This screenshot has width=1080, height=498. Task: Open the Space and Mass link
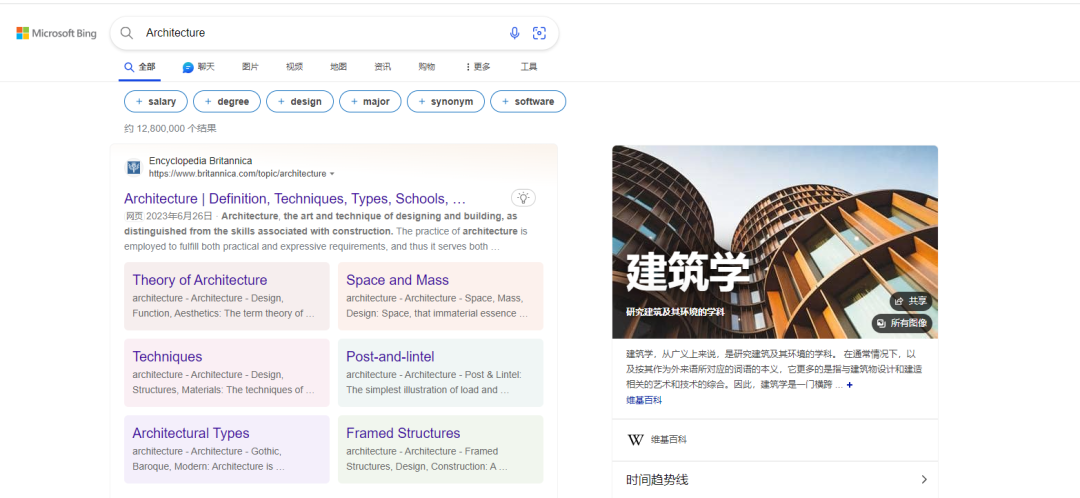click(x=397, y=280)
